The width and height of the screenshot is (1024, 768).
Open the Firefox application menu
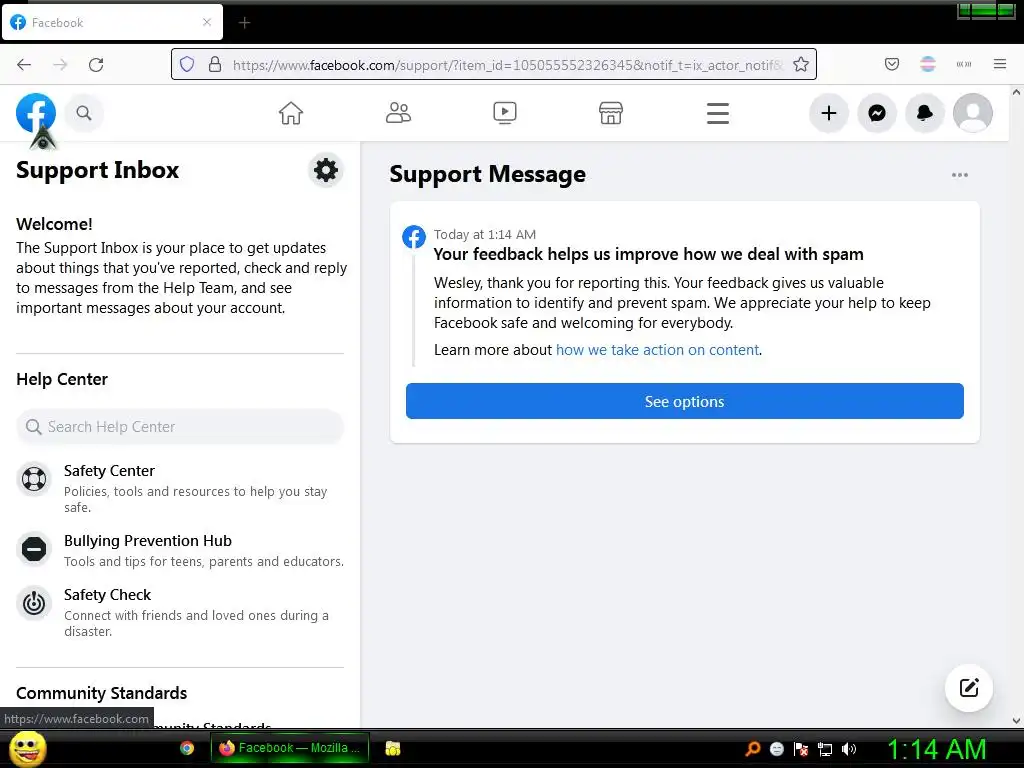pyautogui.click(x=1000, y=64)
